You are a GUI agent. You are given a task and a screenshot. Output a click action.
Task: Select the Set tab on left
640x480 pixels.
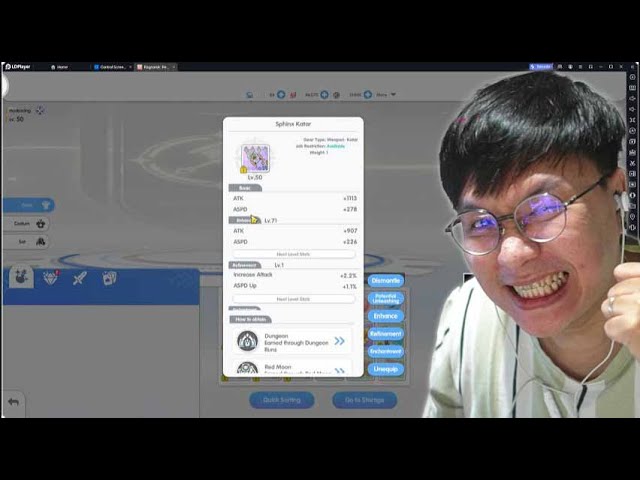pyautogui.click(x=26, y=242)
